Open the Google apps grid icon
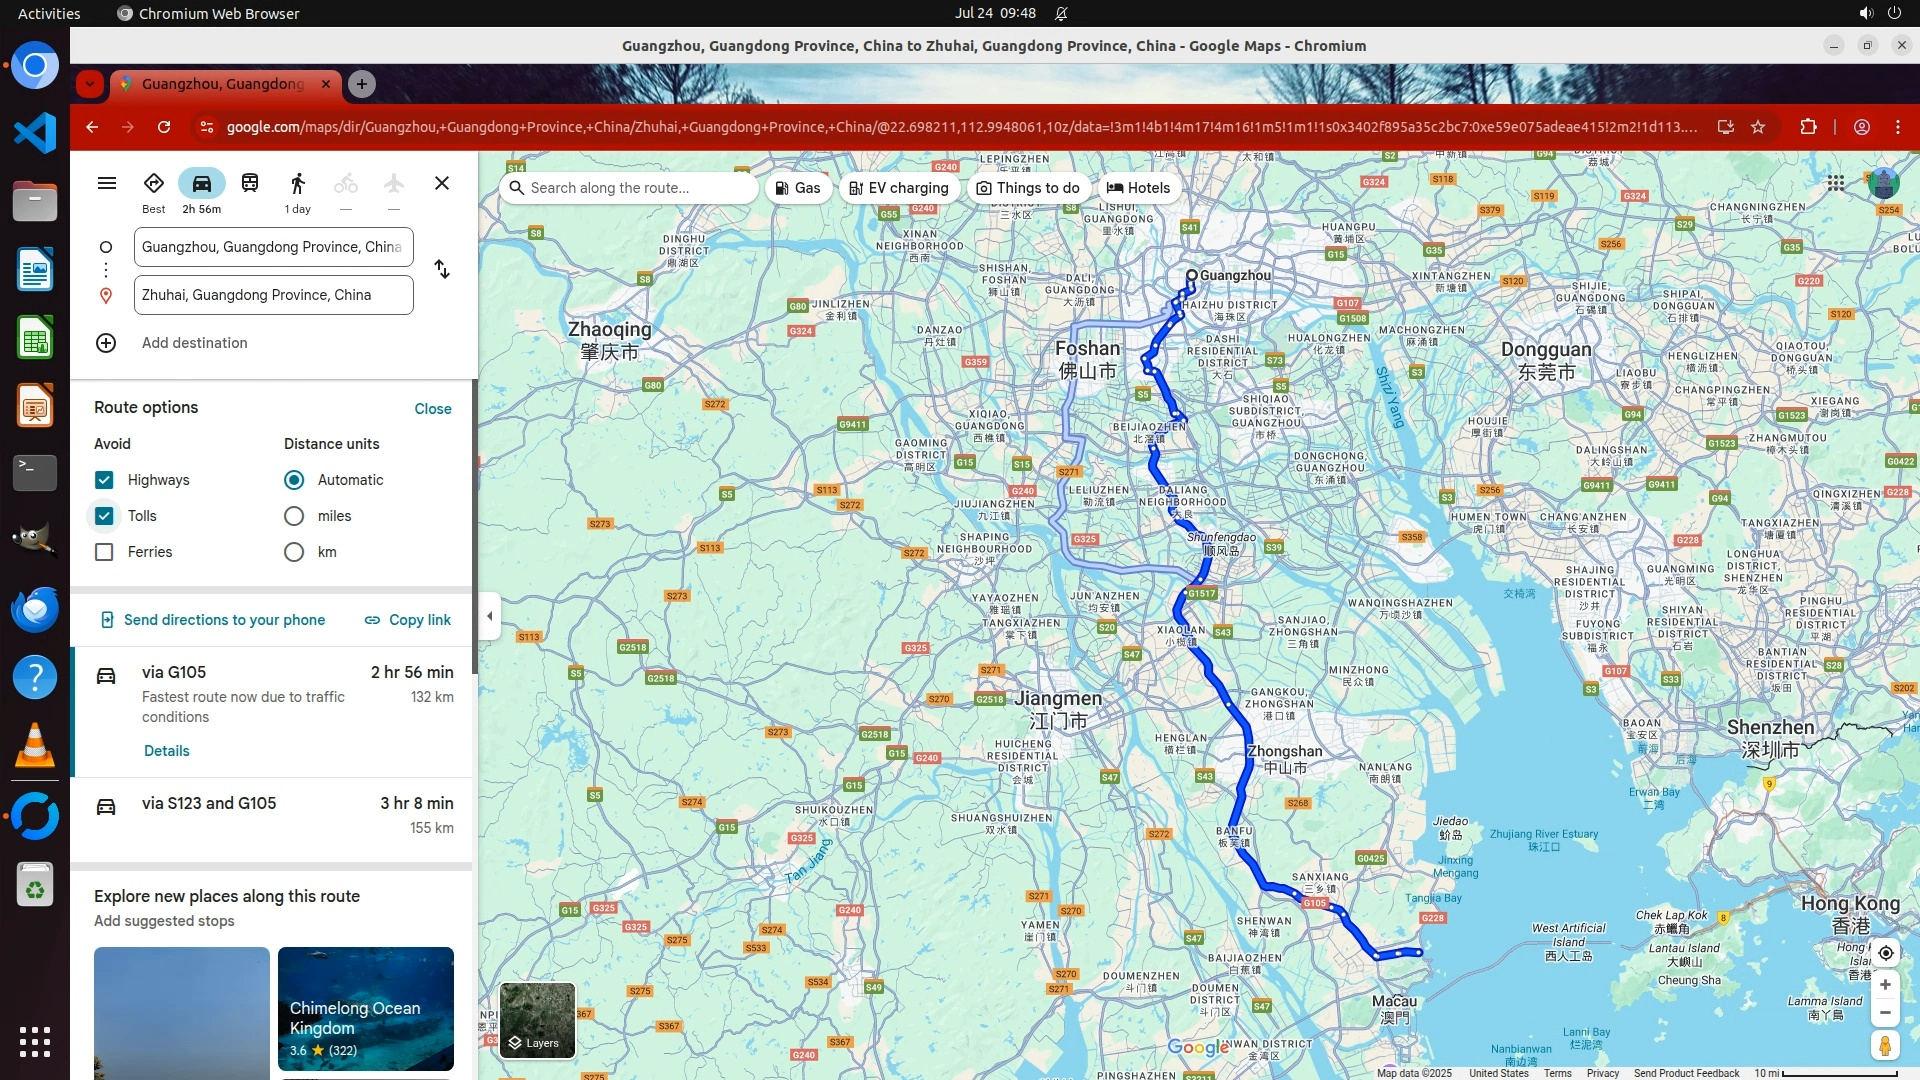Screen dimensions: 1920x1080 [x=1836, y=183]
